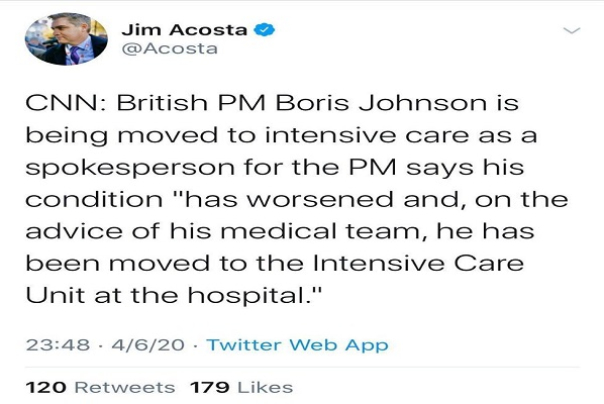Click the phrase Intensive Care in tweet
604x404 pixels.
418,263
